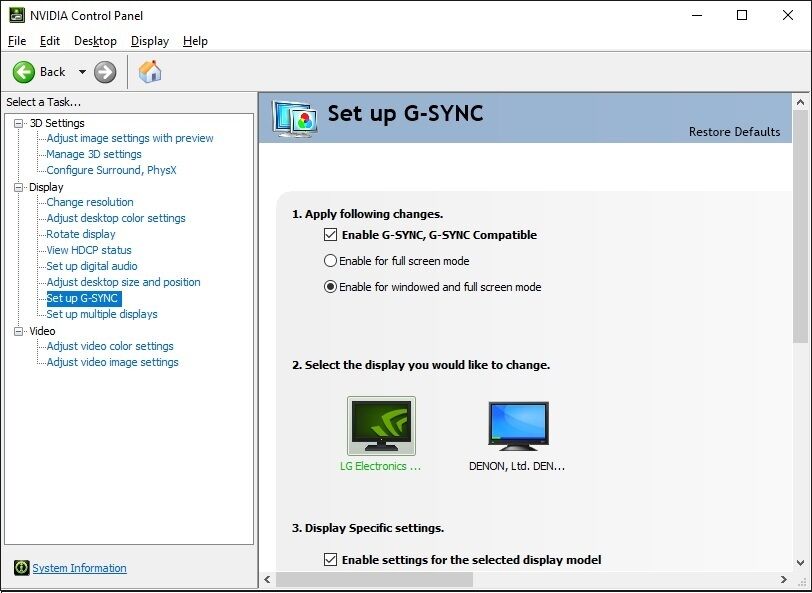Toggle Enable G-SYNC, G-SYNC Compatible checkbox
The image size is (812, 593).
pyautogui.click(x=330, y=235)
